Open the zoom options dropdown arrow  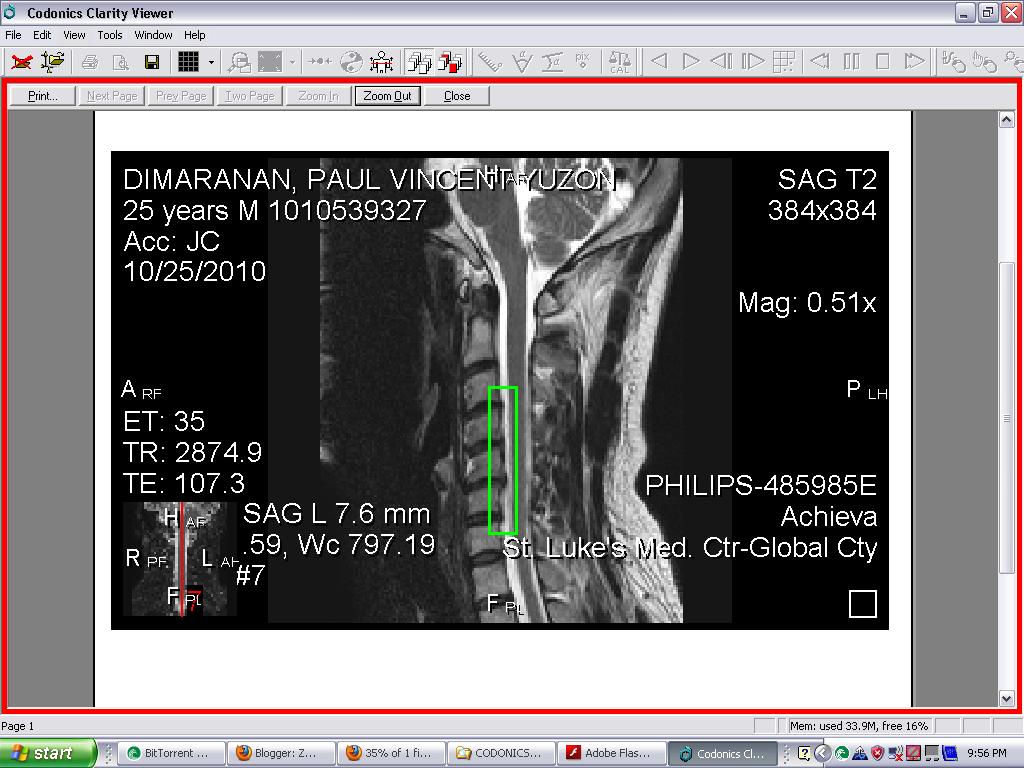pyautogui.click(x=291, y=61)
